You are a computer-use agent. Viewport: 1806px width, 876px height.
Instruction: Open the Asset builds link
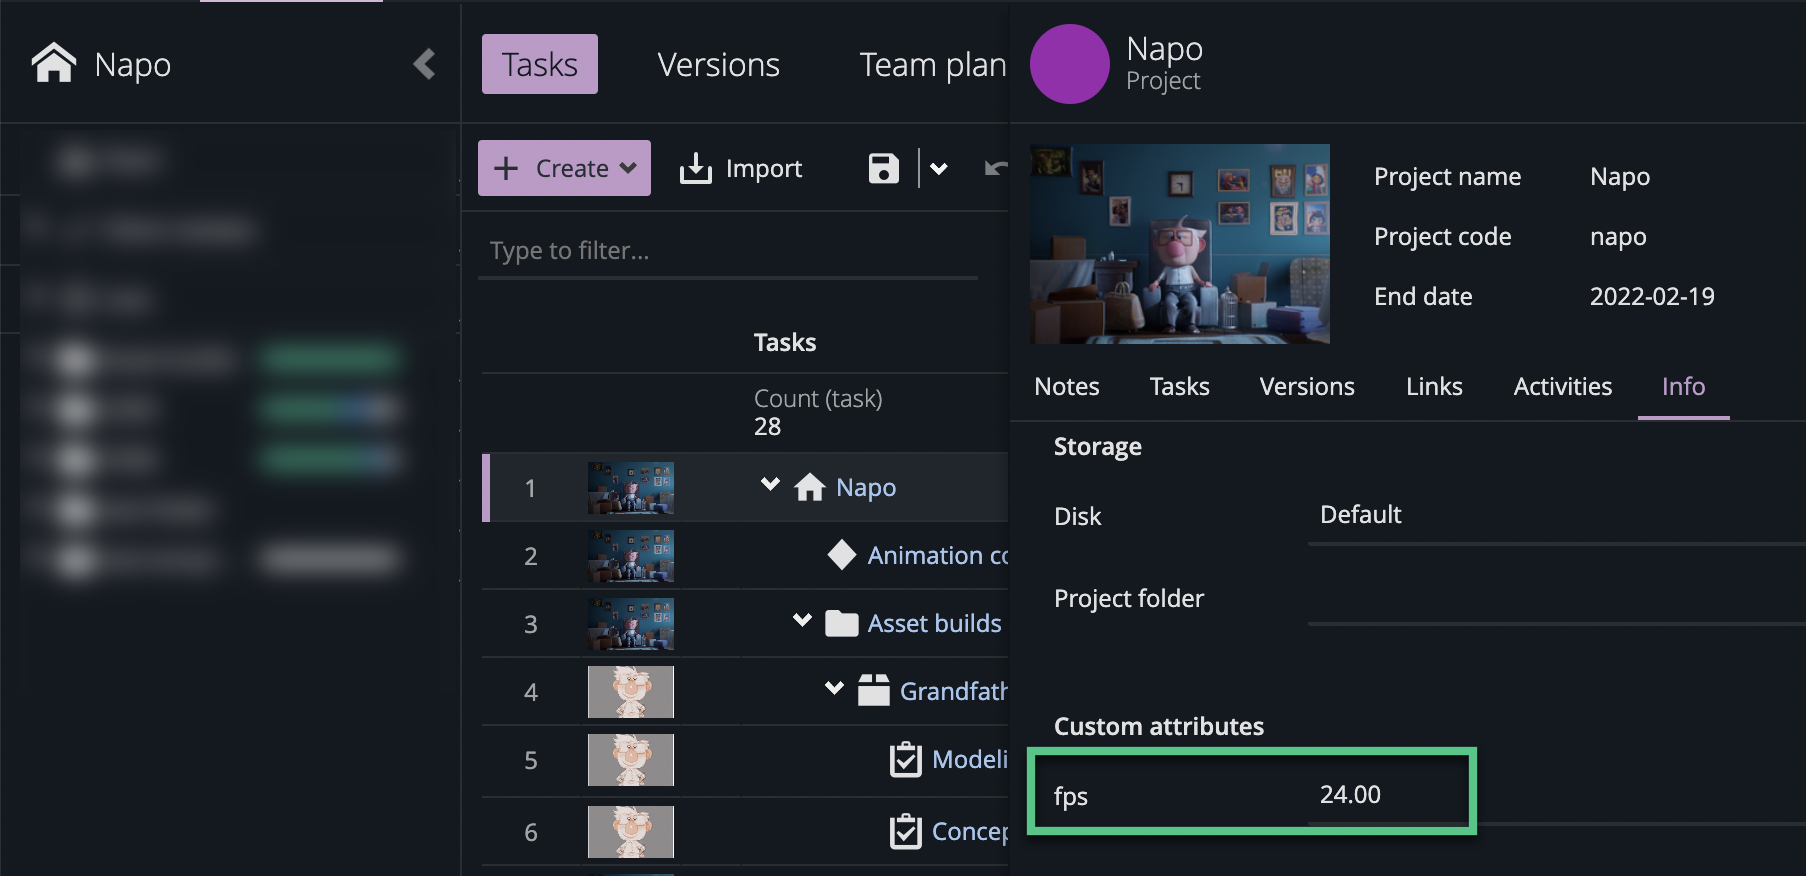tap(934, 623)
